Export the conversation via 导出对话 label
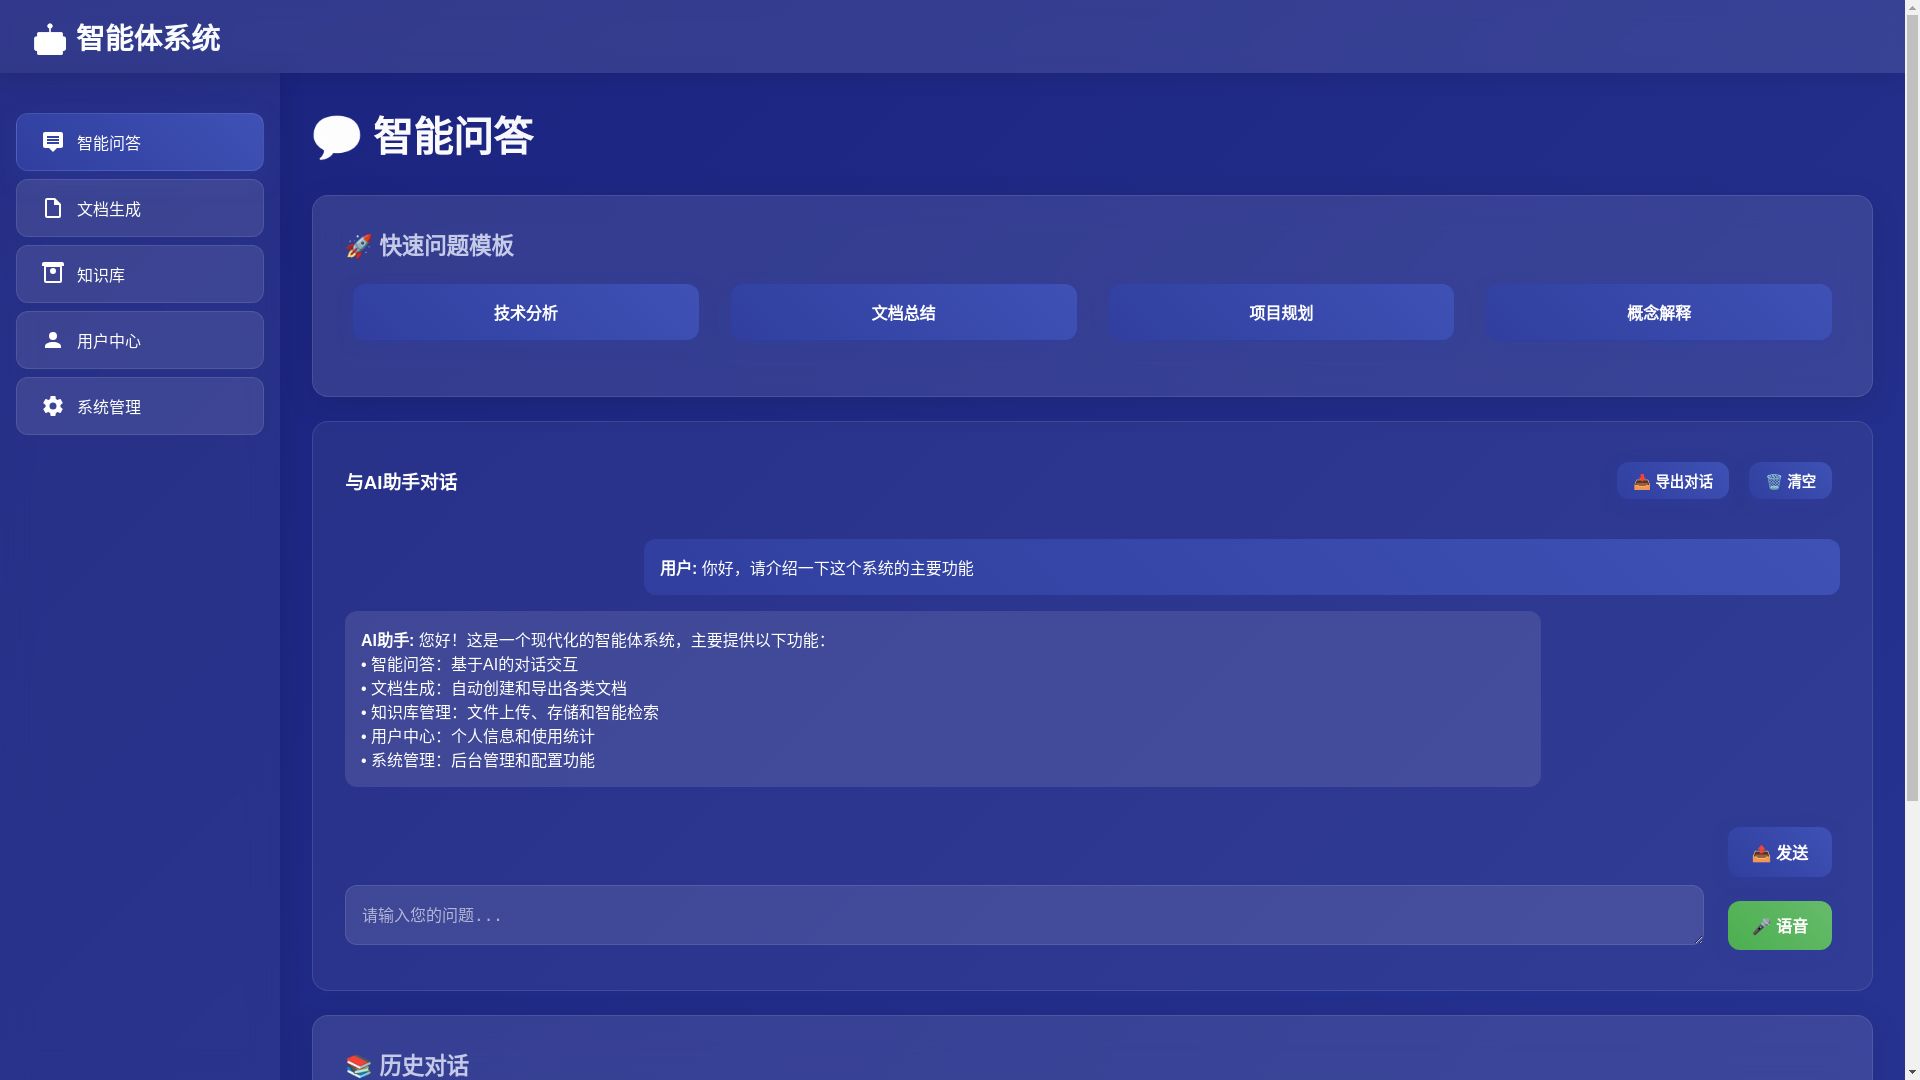 1684,482
